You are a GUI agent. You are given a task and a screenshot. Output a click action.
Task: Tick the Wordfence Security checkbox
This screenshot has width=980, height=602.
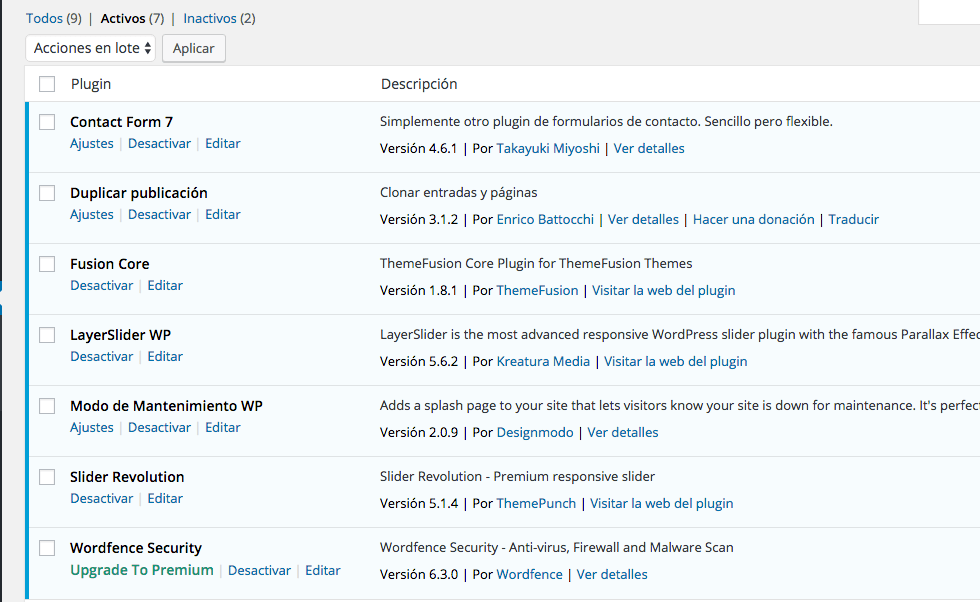click(x=47, y=548)
